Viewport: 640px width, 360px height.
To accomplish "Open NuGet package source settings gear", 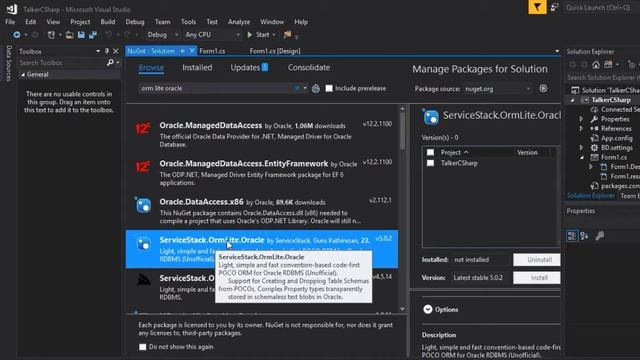I will pos(543,88).
